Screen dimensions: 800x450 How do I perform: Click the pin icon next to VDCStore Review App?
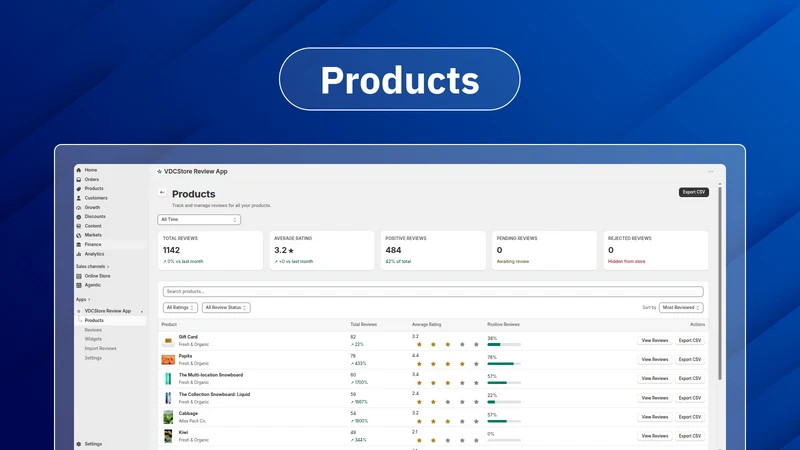point(142,311)
